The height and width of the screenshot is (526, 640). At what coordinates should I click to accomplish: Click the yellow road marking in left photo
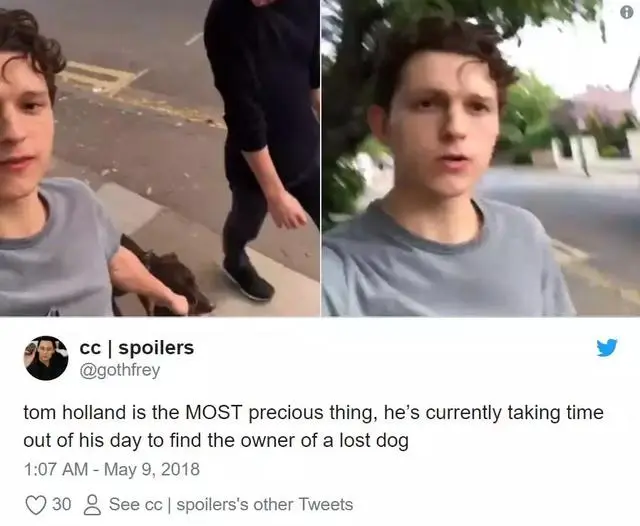tap(98, 78)
